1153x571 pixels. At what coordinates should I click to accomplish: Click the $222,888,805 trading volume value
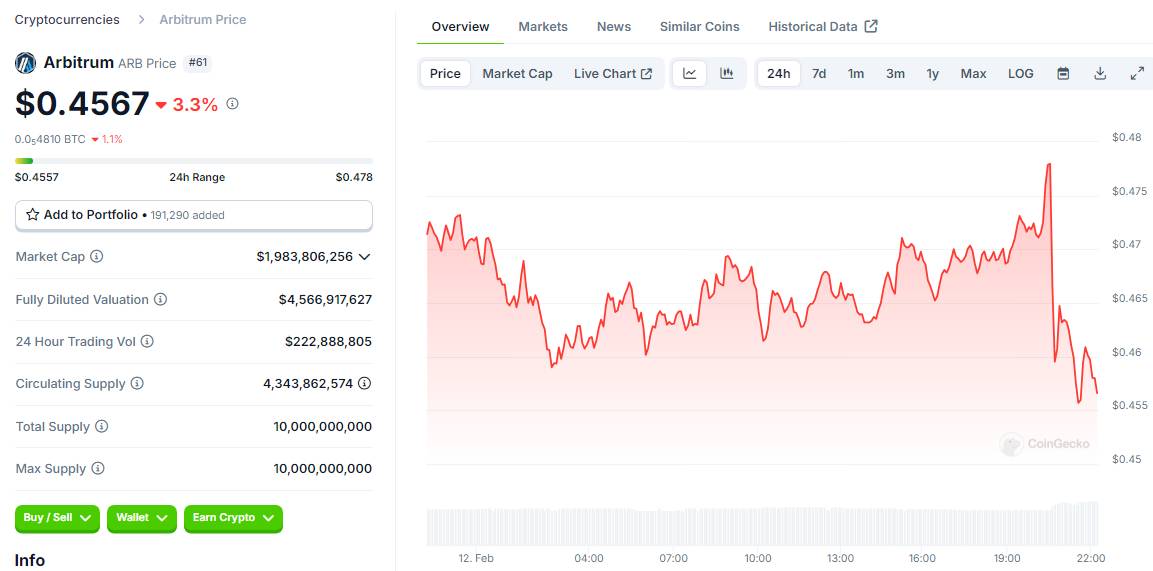pyautogui.click(x=328, y=341)
